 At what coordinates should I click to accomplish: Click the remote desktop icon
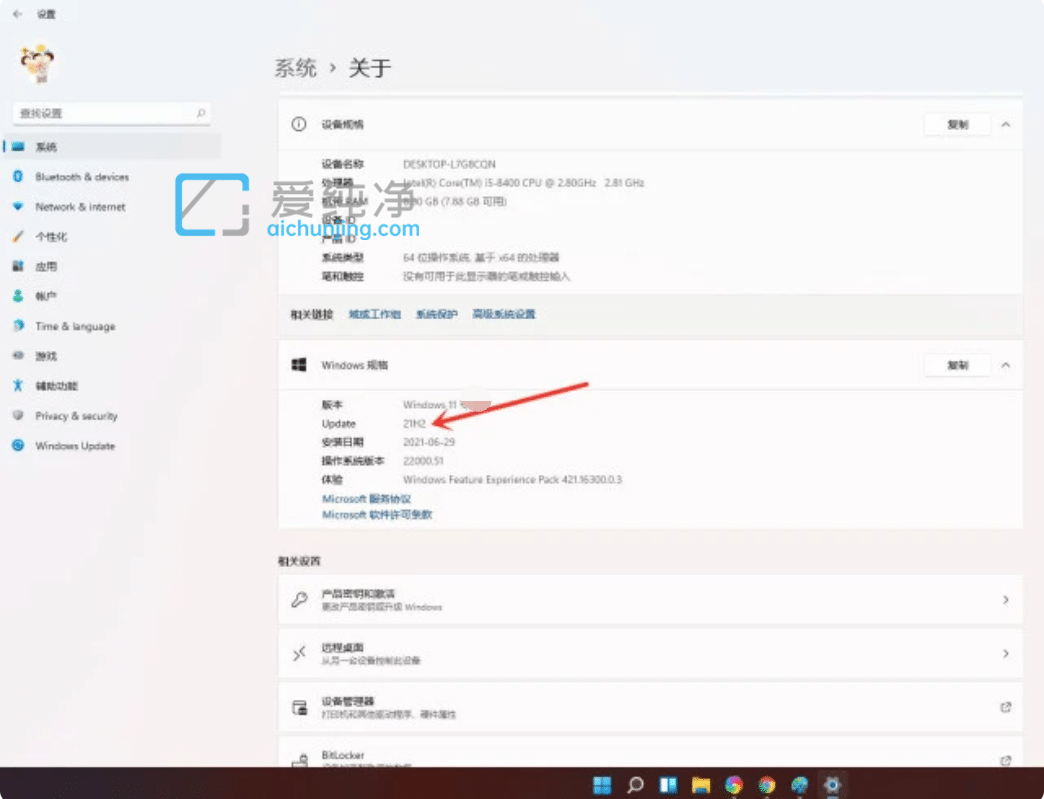click(299, 654)
